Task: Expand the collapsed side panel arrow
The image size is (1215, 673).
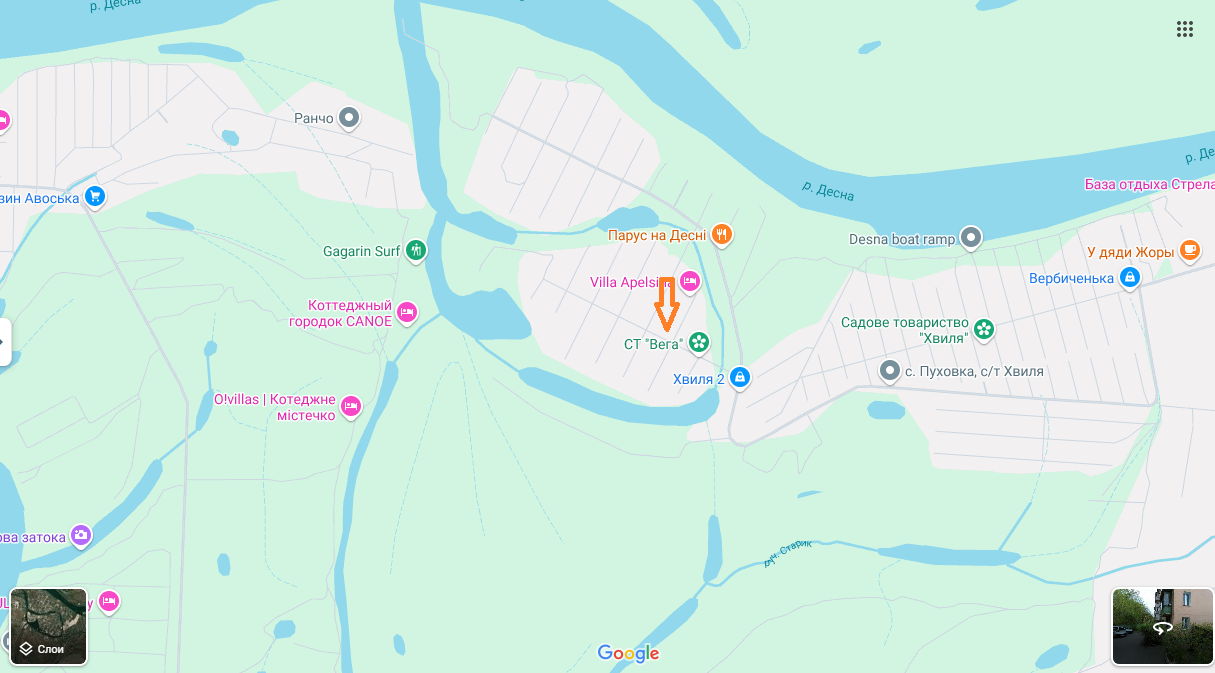Action: click(4, 342)
